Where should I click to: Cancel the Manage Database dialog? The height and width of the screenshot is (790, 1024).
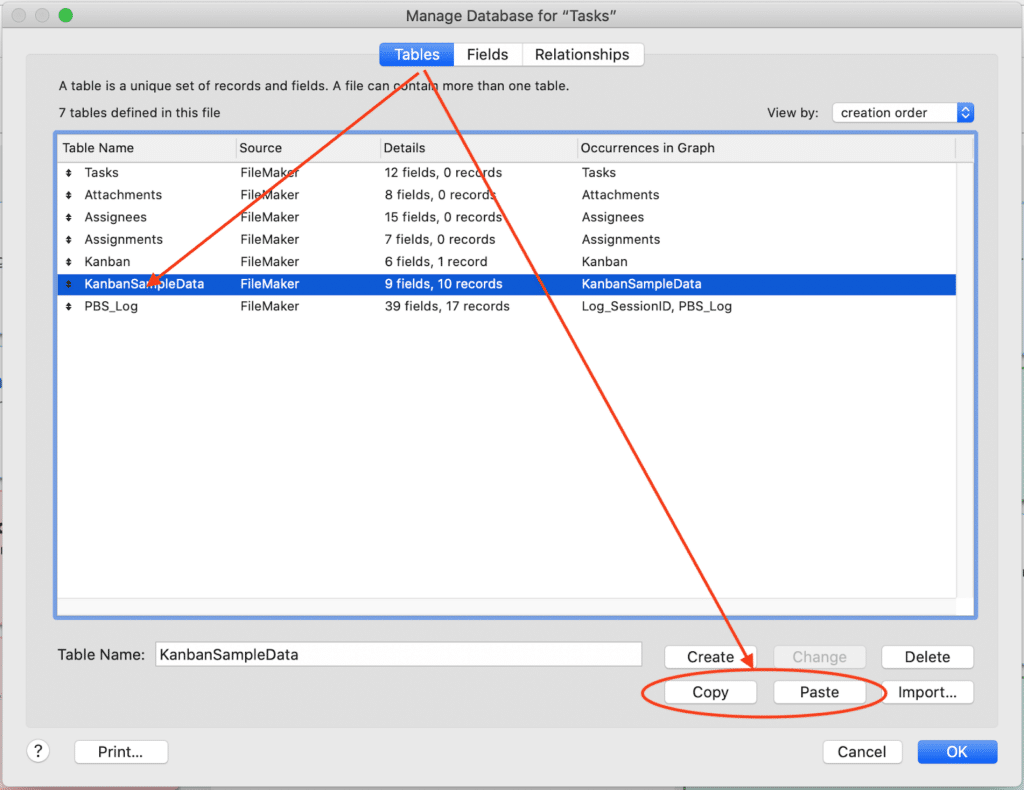[862, 751]
